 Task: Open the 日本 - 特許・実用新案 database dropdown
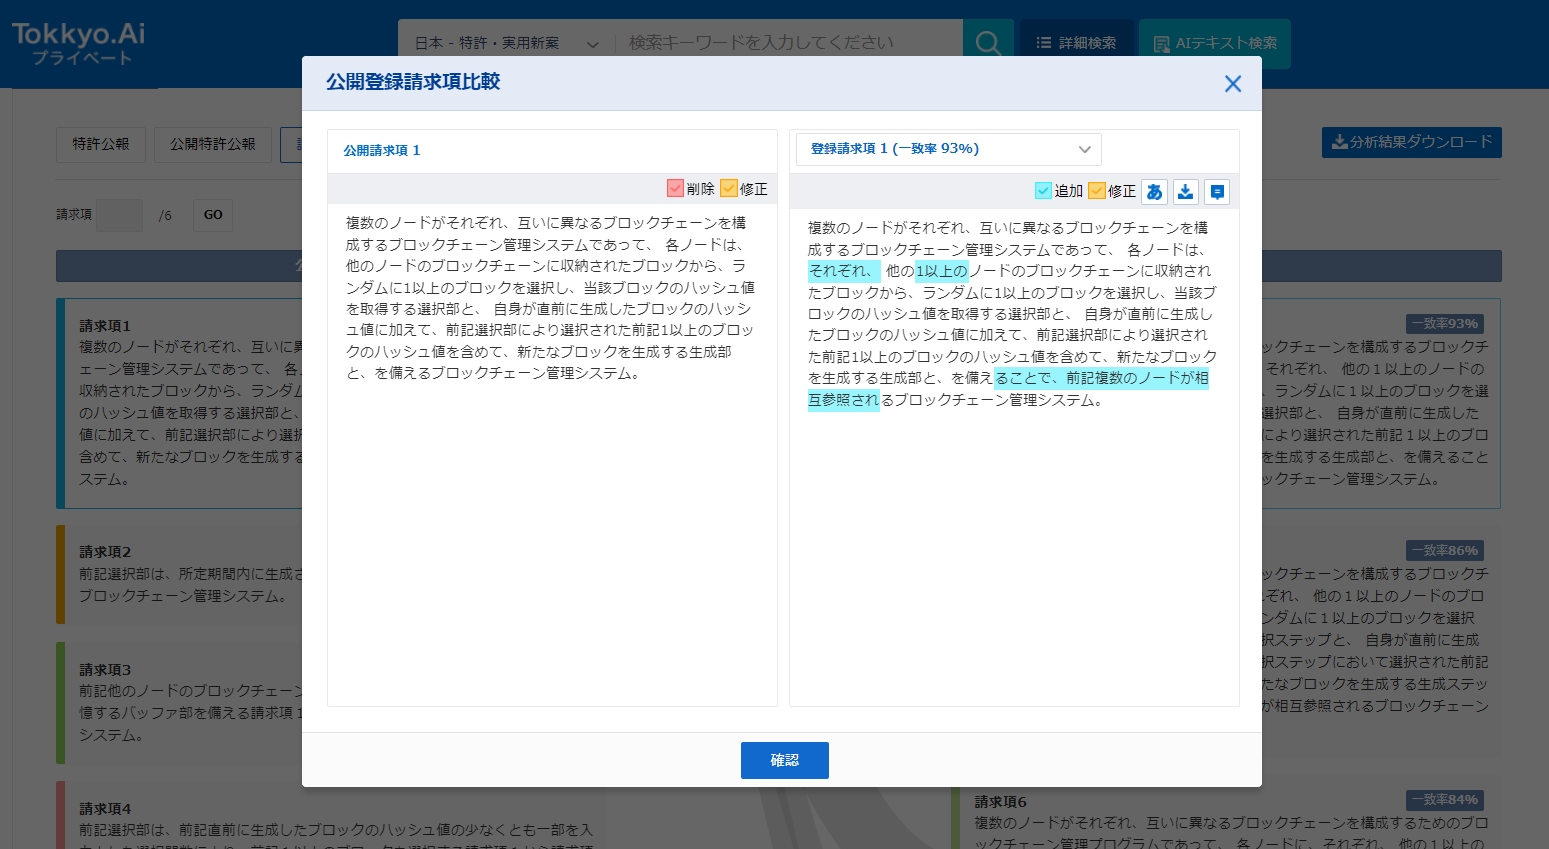click(x=506, y=43)
